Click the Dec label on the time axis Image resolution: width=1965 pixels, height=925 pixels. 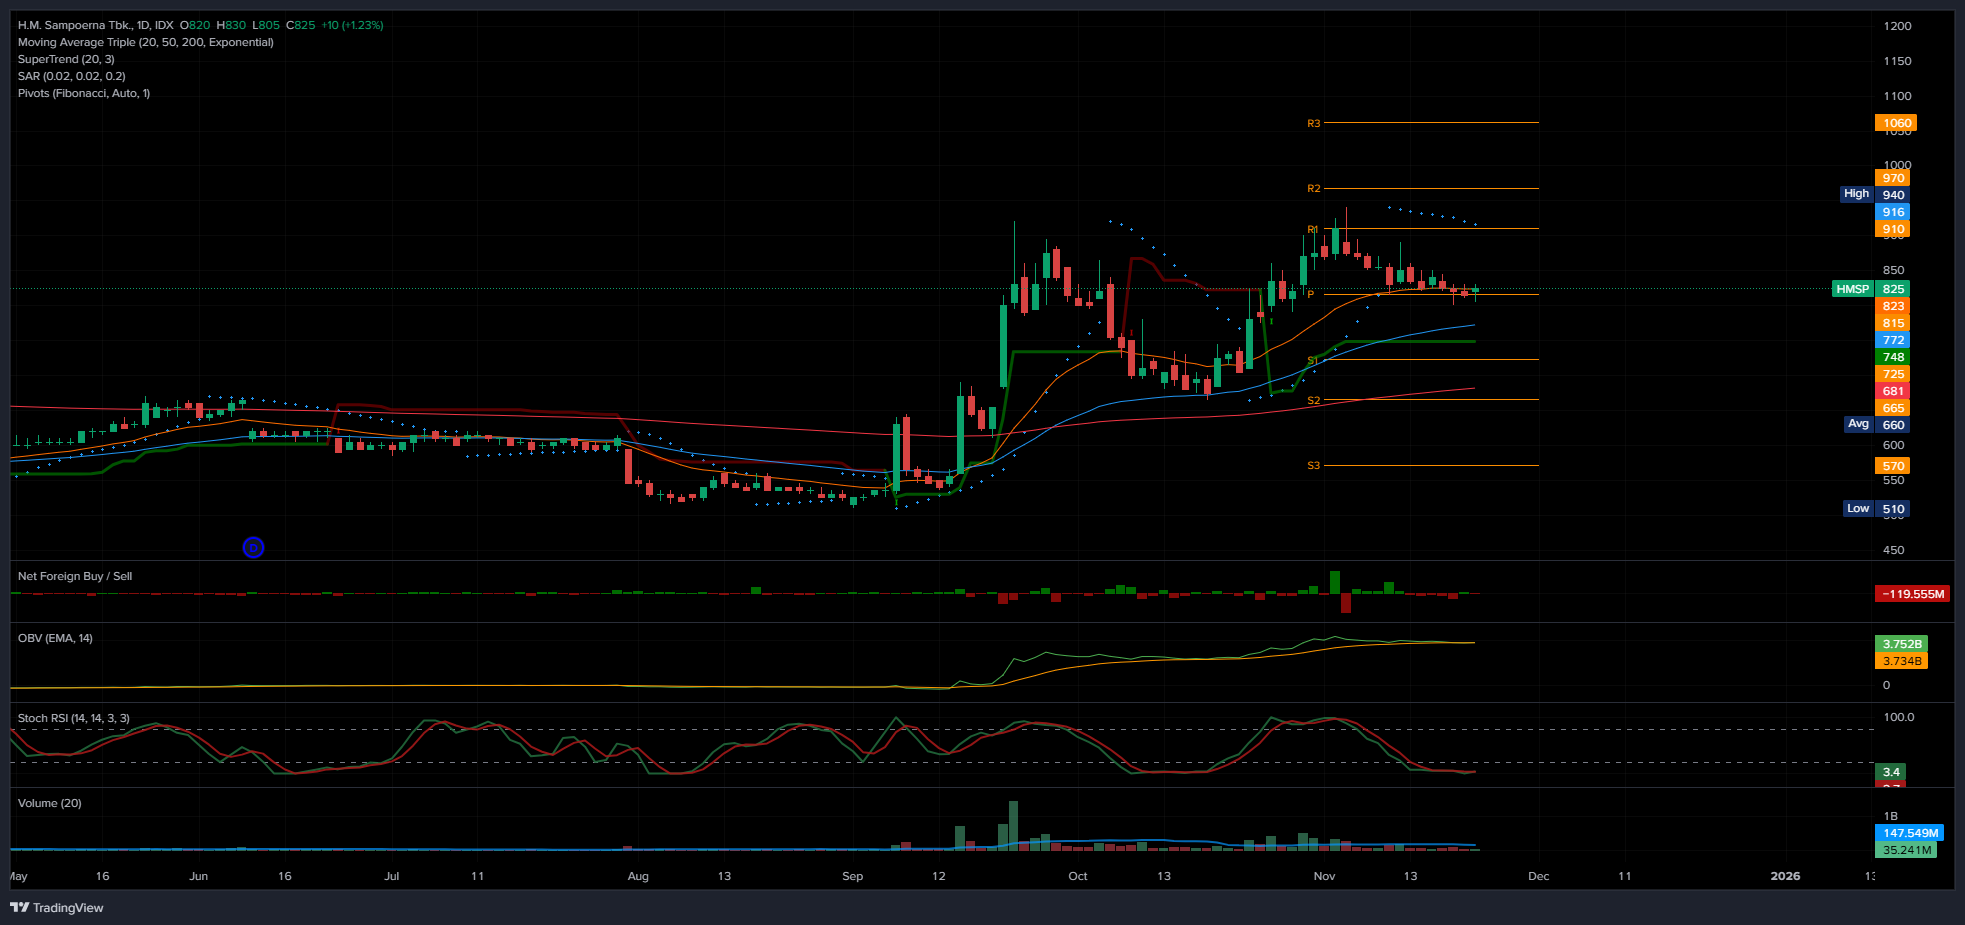click(x=1538, y=876)
